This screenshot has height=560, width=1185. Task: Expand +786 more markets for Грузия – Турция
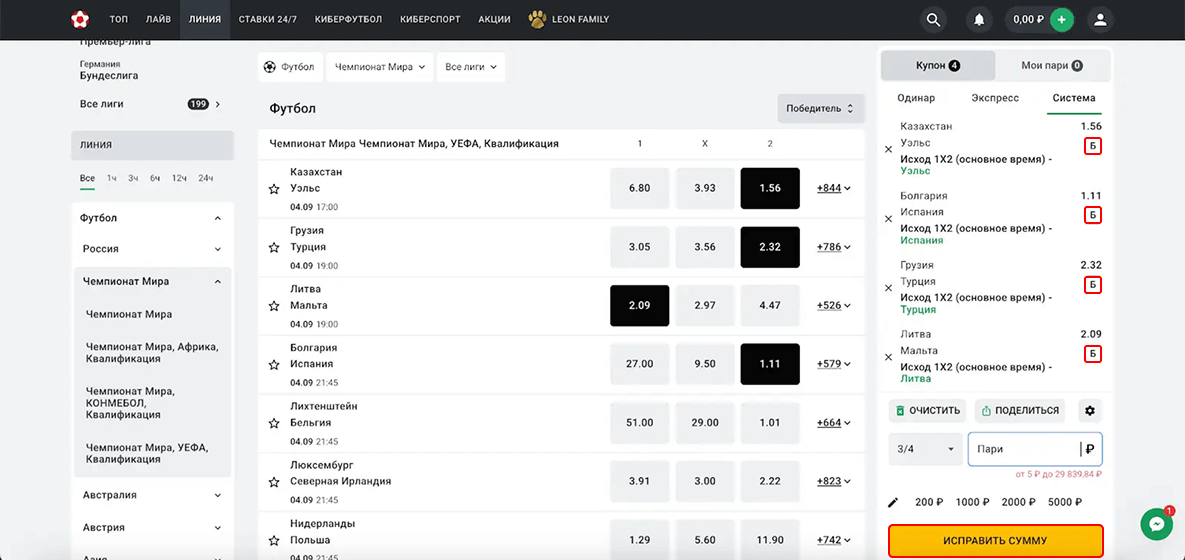[834, 247]
